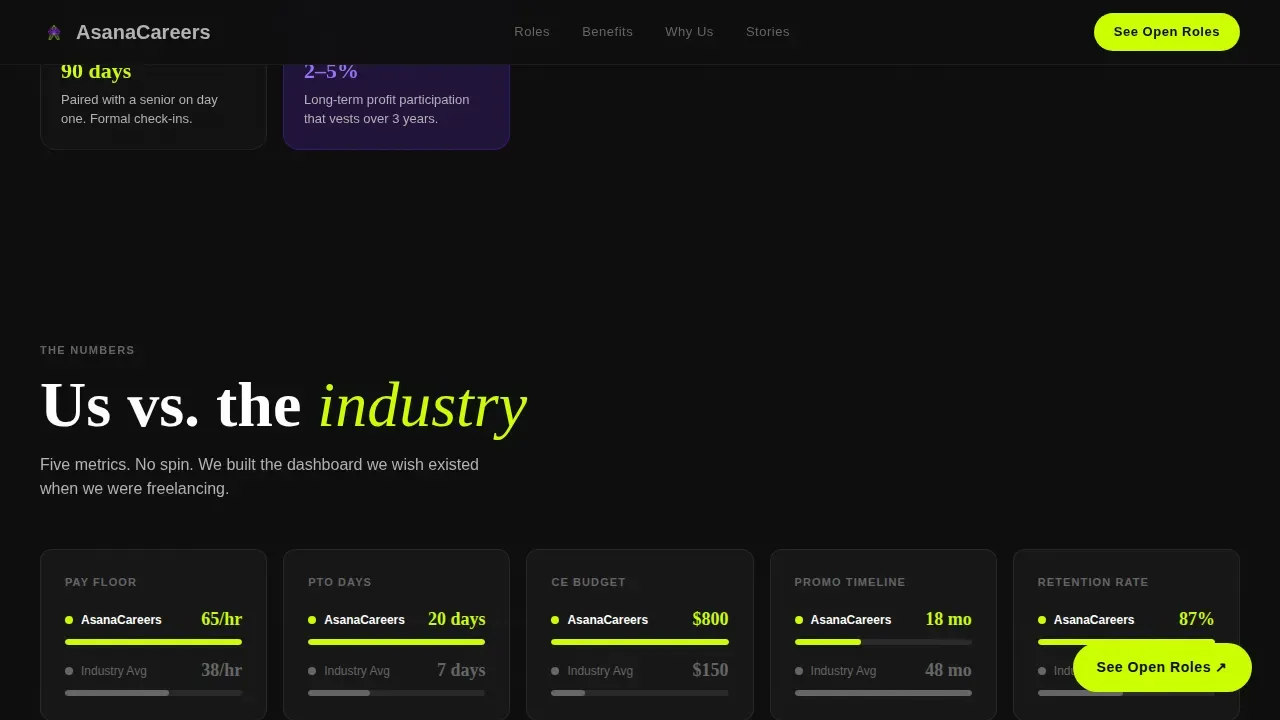Click the 48 mo industry promo value
The height and width of the screenshot is (720, 1280).
click(948, 670)
